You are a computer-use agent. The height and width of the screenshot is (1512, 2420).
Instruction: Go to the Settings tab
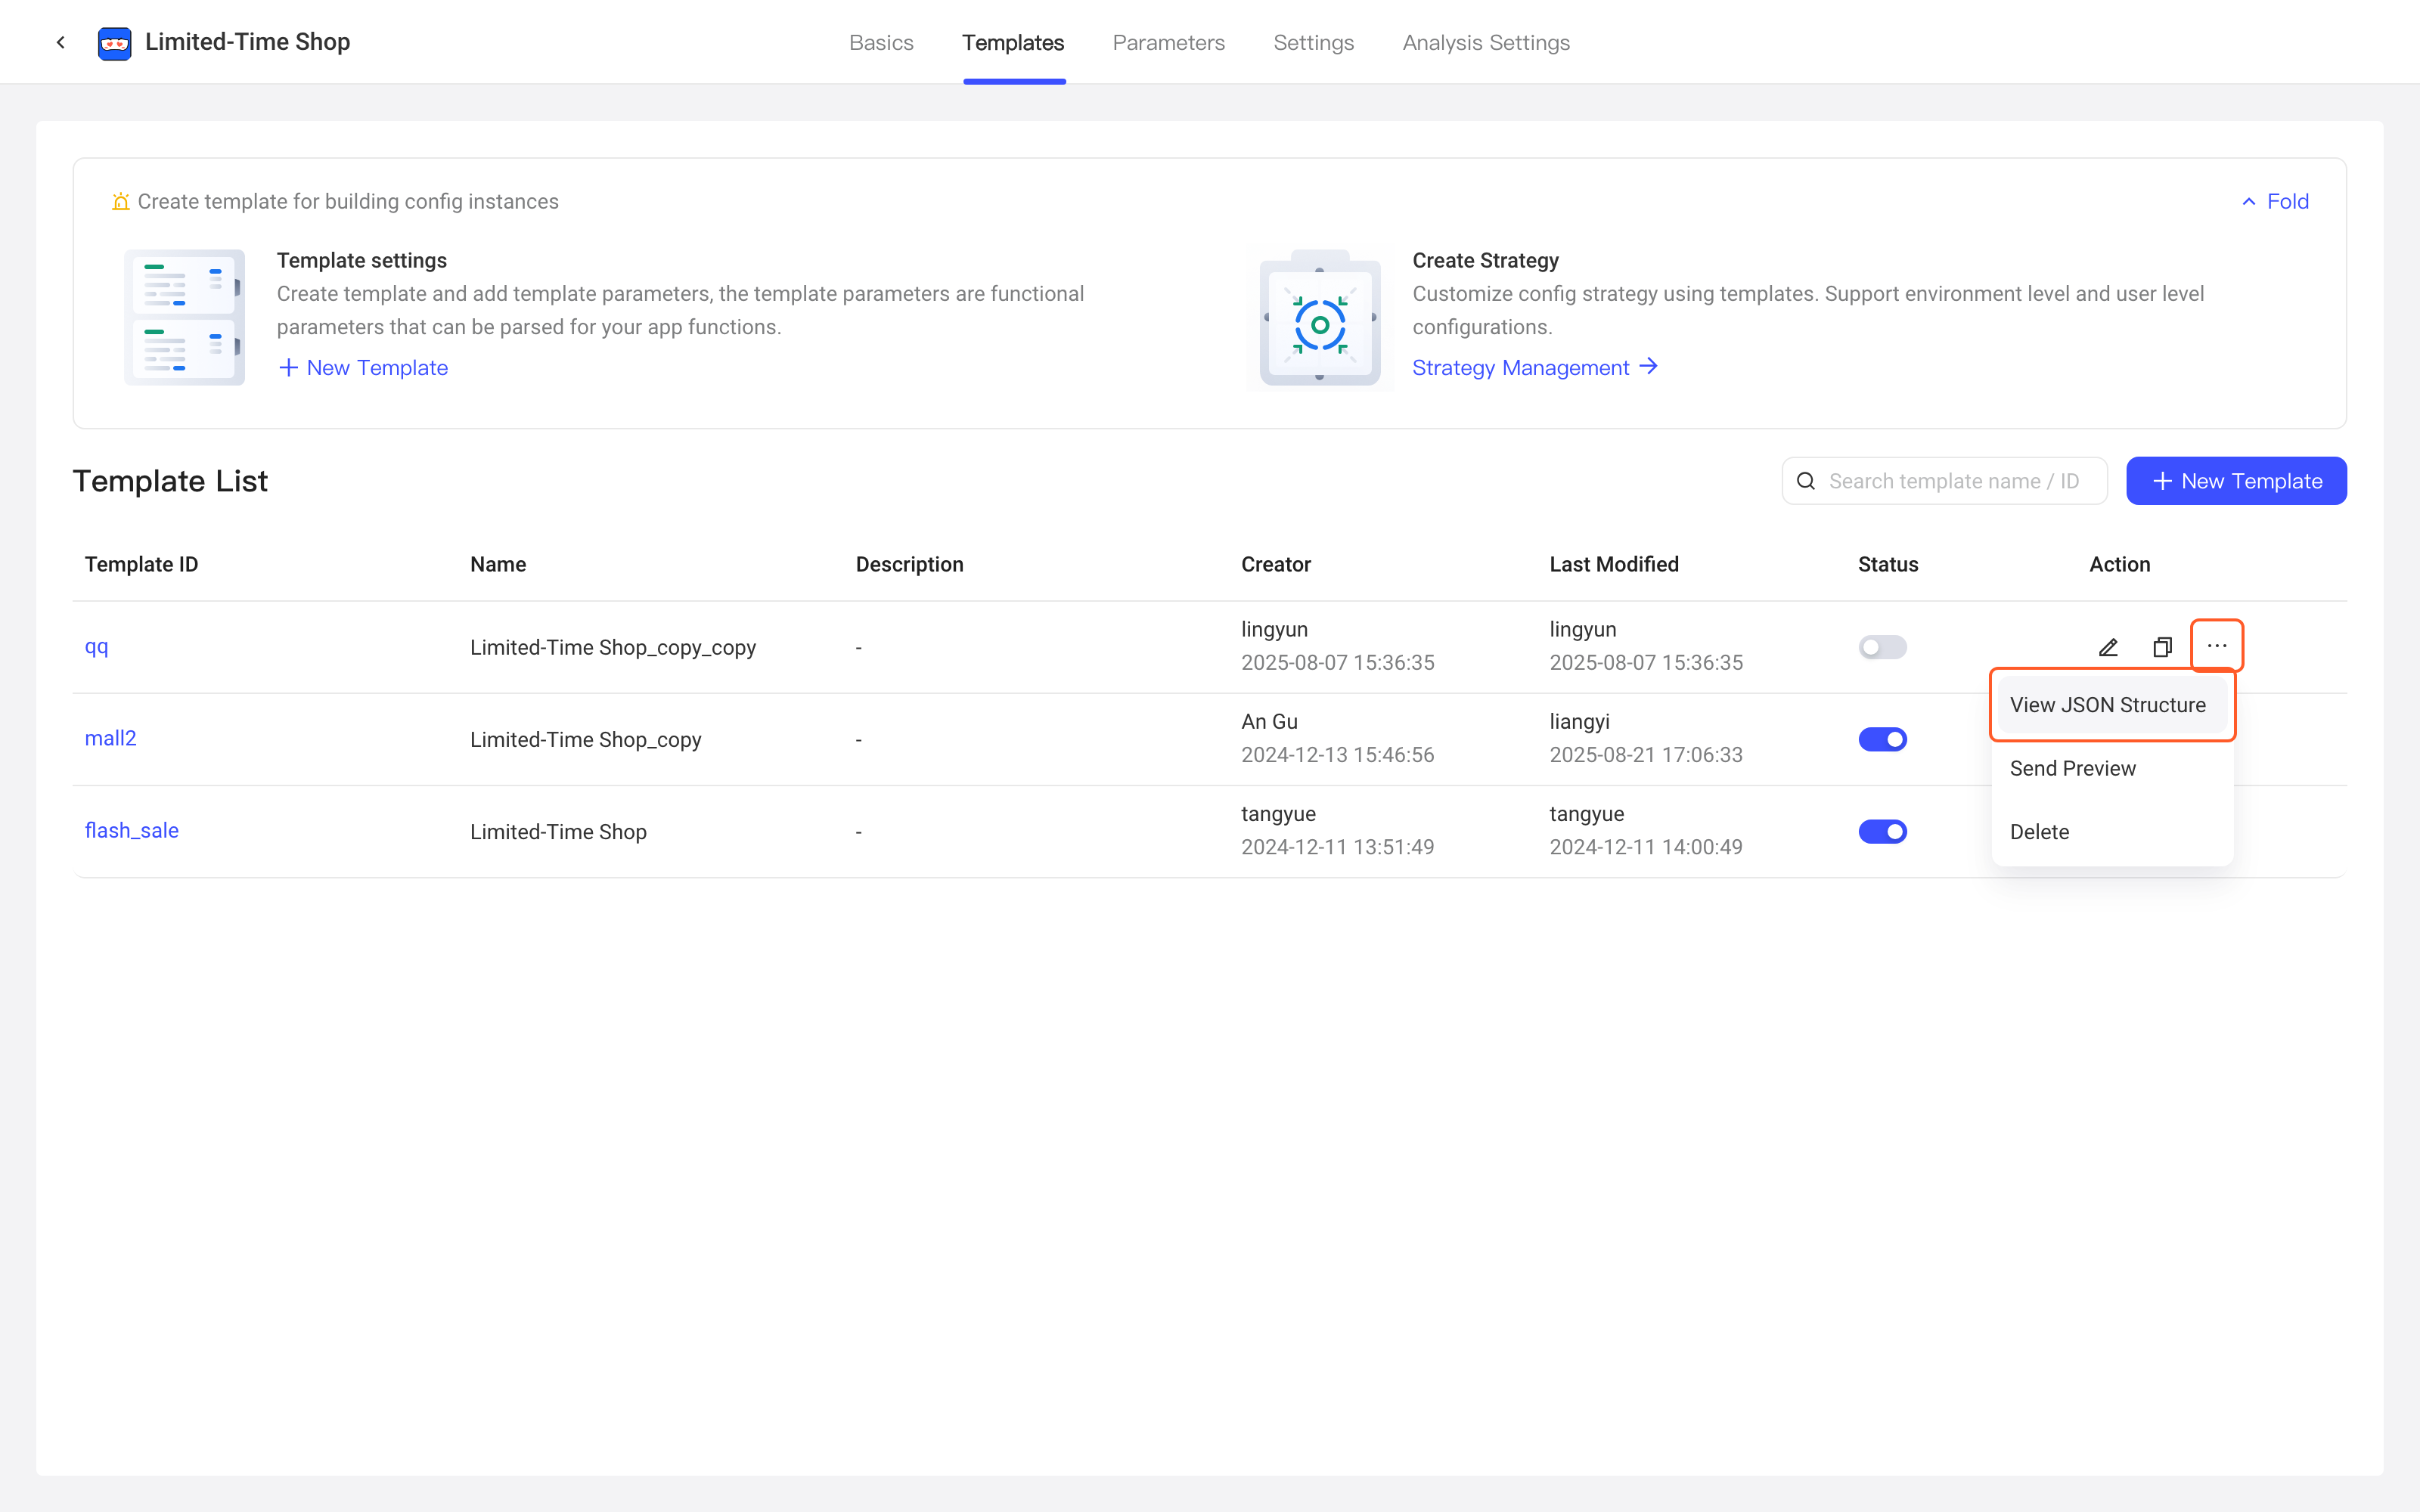point(1313,42)
